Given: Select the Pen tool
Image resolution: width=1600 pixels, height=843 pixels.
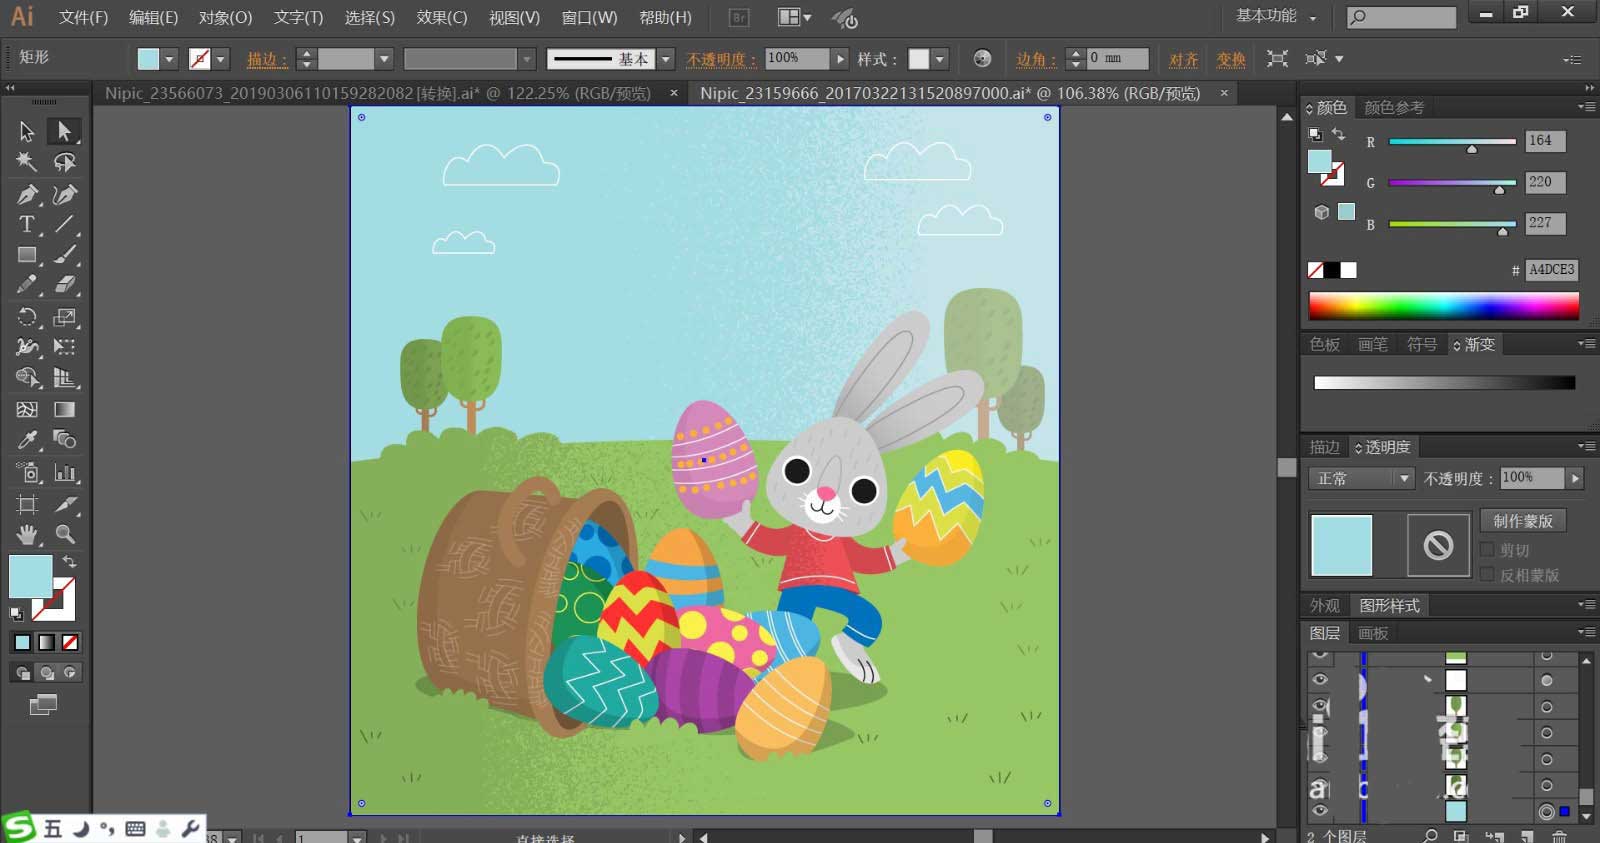Looking at the screenshot, I should click(x=27, y=194).
